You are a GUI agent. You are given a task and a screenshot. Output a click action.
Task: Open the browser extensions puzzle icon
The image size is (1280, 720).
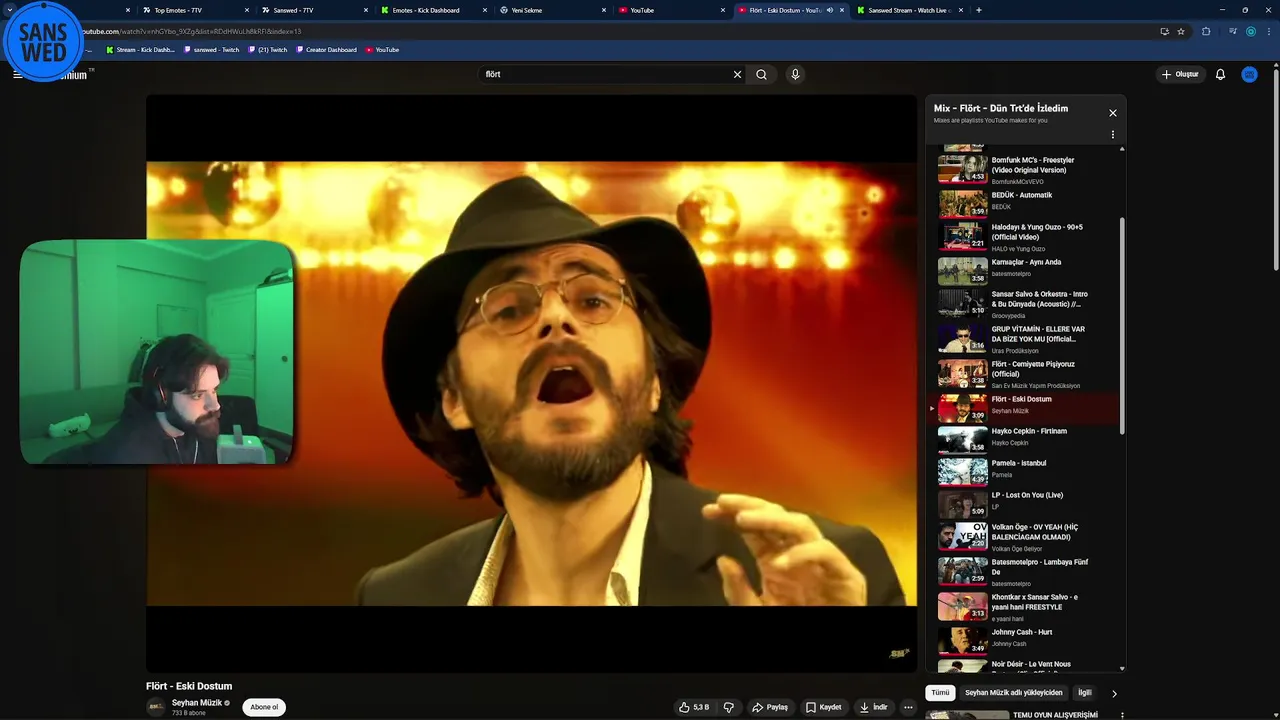pos(1206,31)
